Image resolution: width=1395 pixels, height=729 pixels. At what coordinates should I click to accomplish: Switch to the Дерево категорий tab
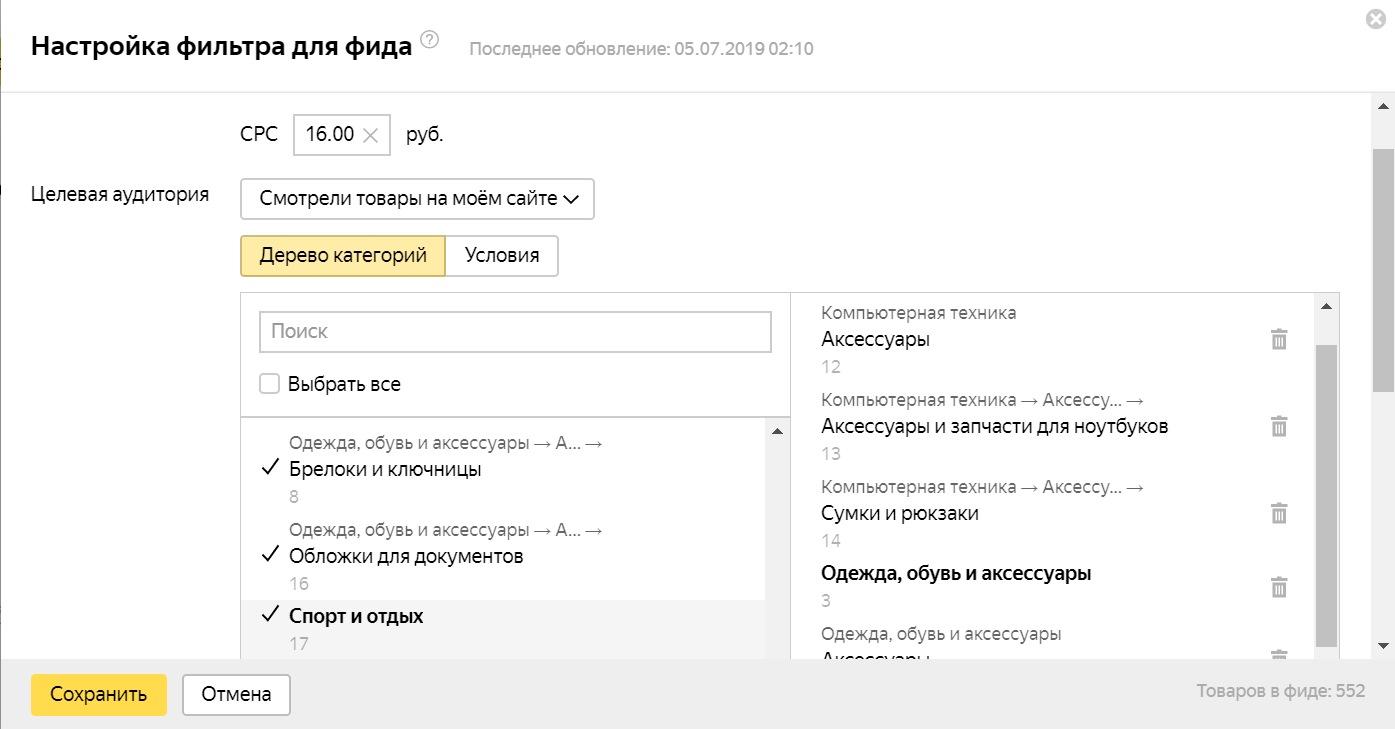pyautogui.click(x=343, y=256)
